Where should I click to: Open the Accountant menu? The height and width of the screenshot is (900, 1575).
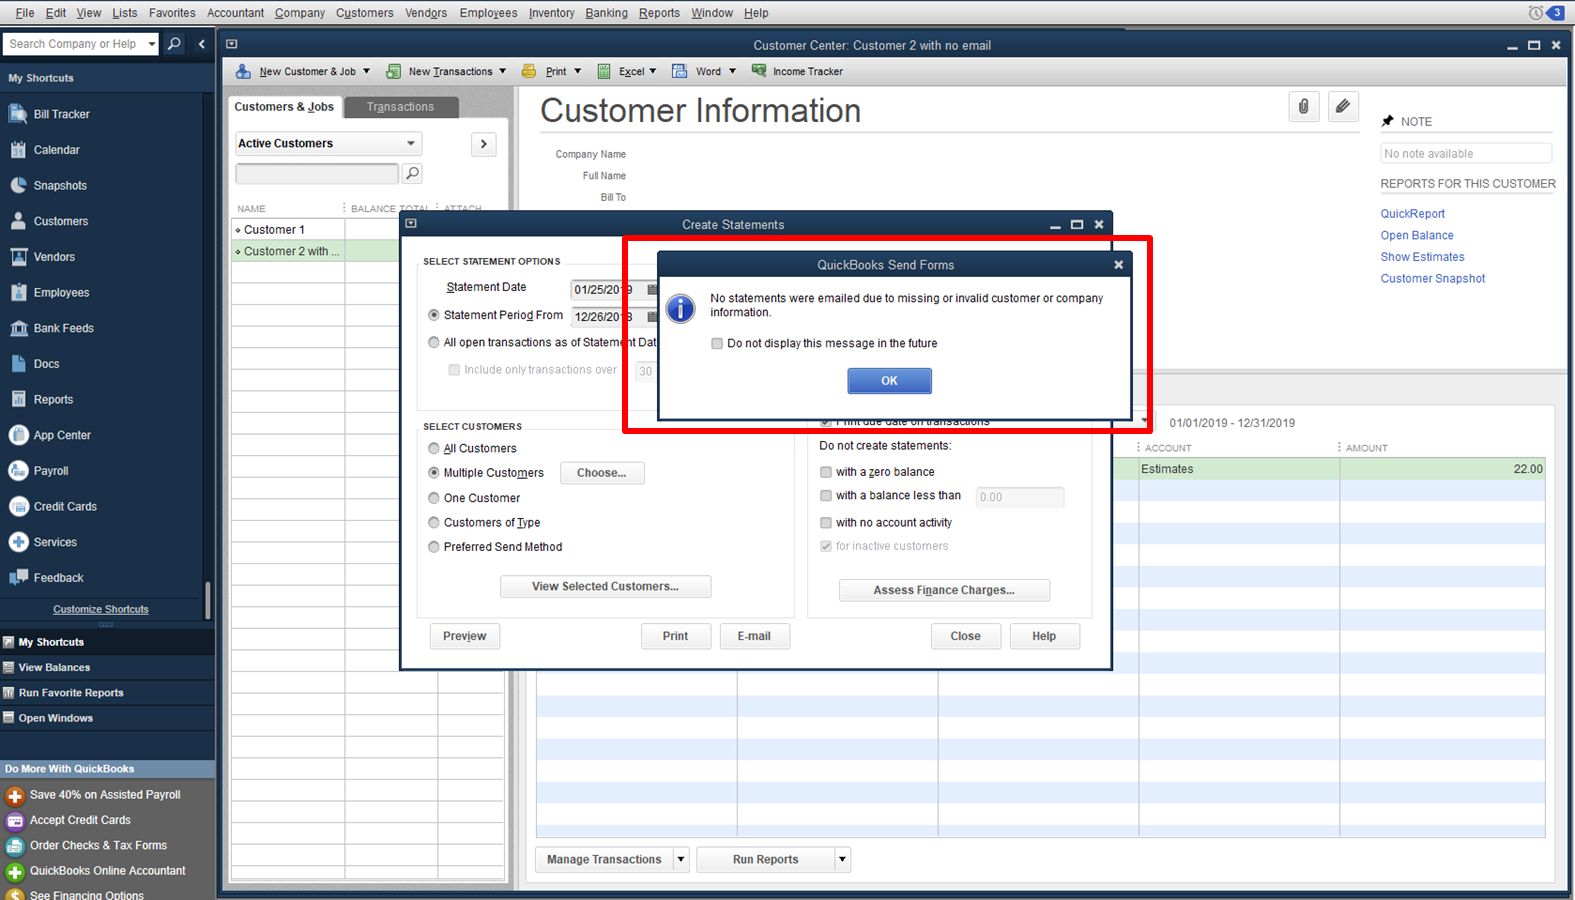point(235,13)
